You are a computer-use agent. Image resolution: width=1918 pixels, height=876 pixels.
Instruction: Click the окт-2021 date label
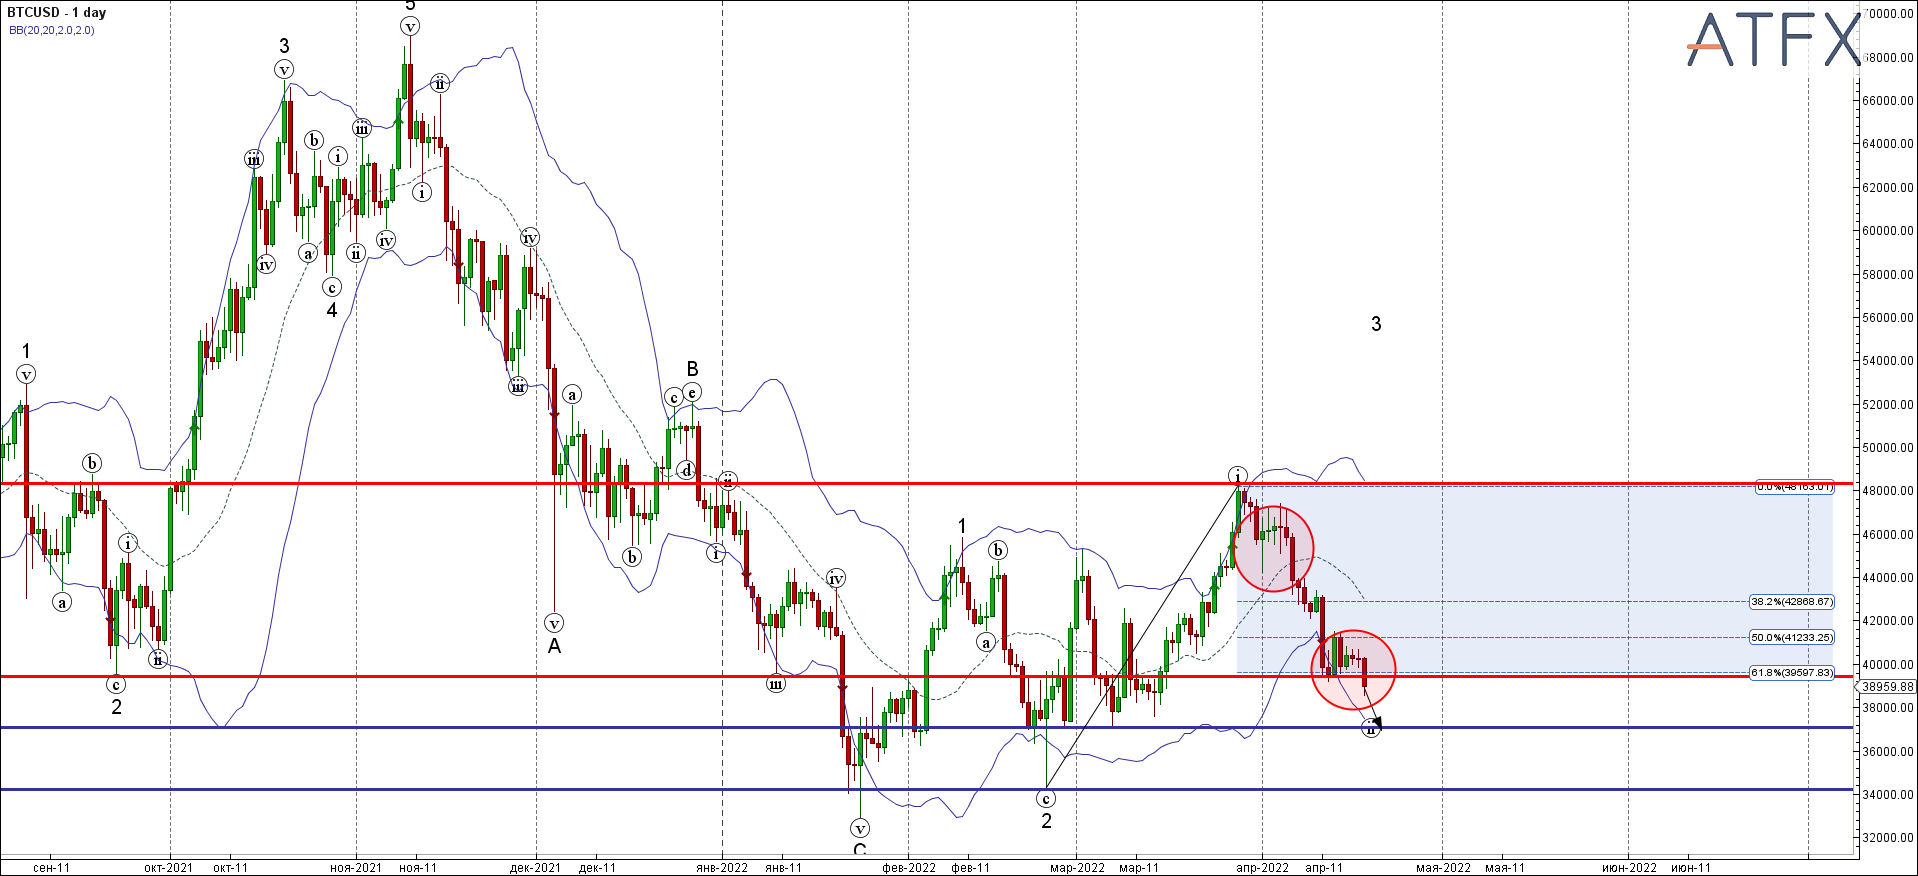168,867
